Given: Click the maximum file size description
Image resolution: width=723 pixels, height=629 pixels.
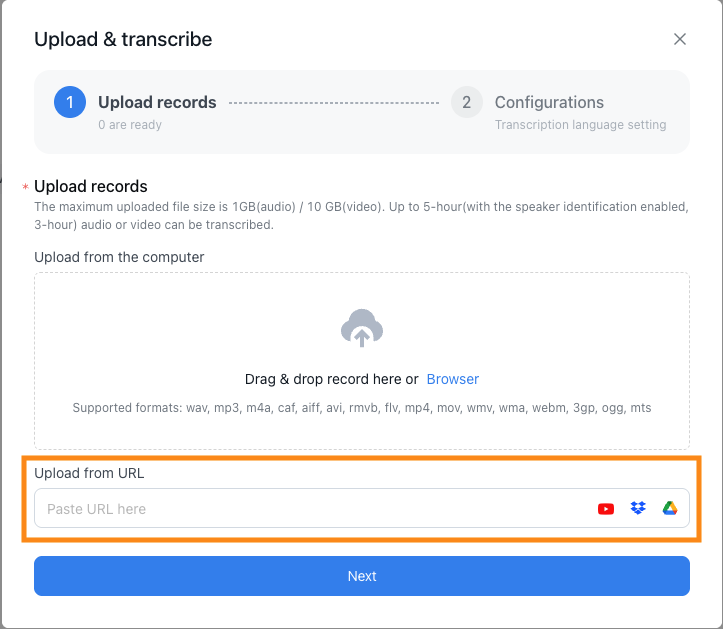Looking at the screenshot, I should pyautogui.click(x=362, y=216).
